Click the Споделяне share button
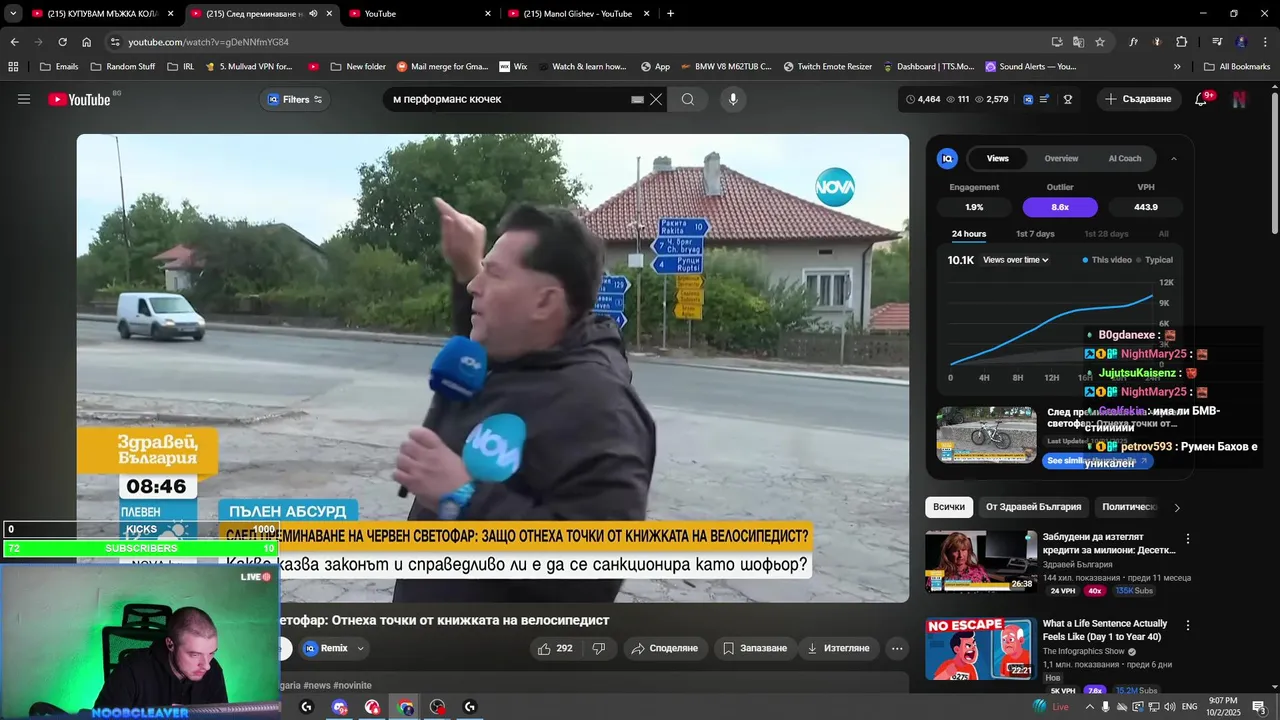This screenshot has width=1280, height=720. click(x=664, y=648)
